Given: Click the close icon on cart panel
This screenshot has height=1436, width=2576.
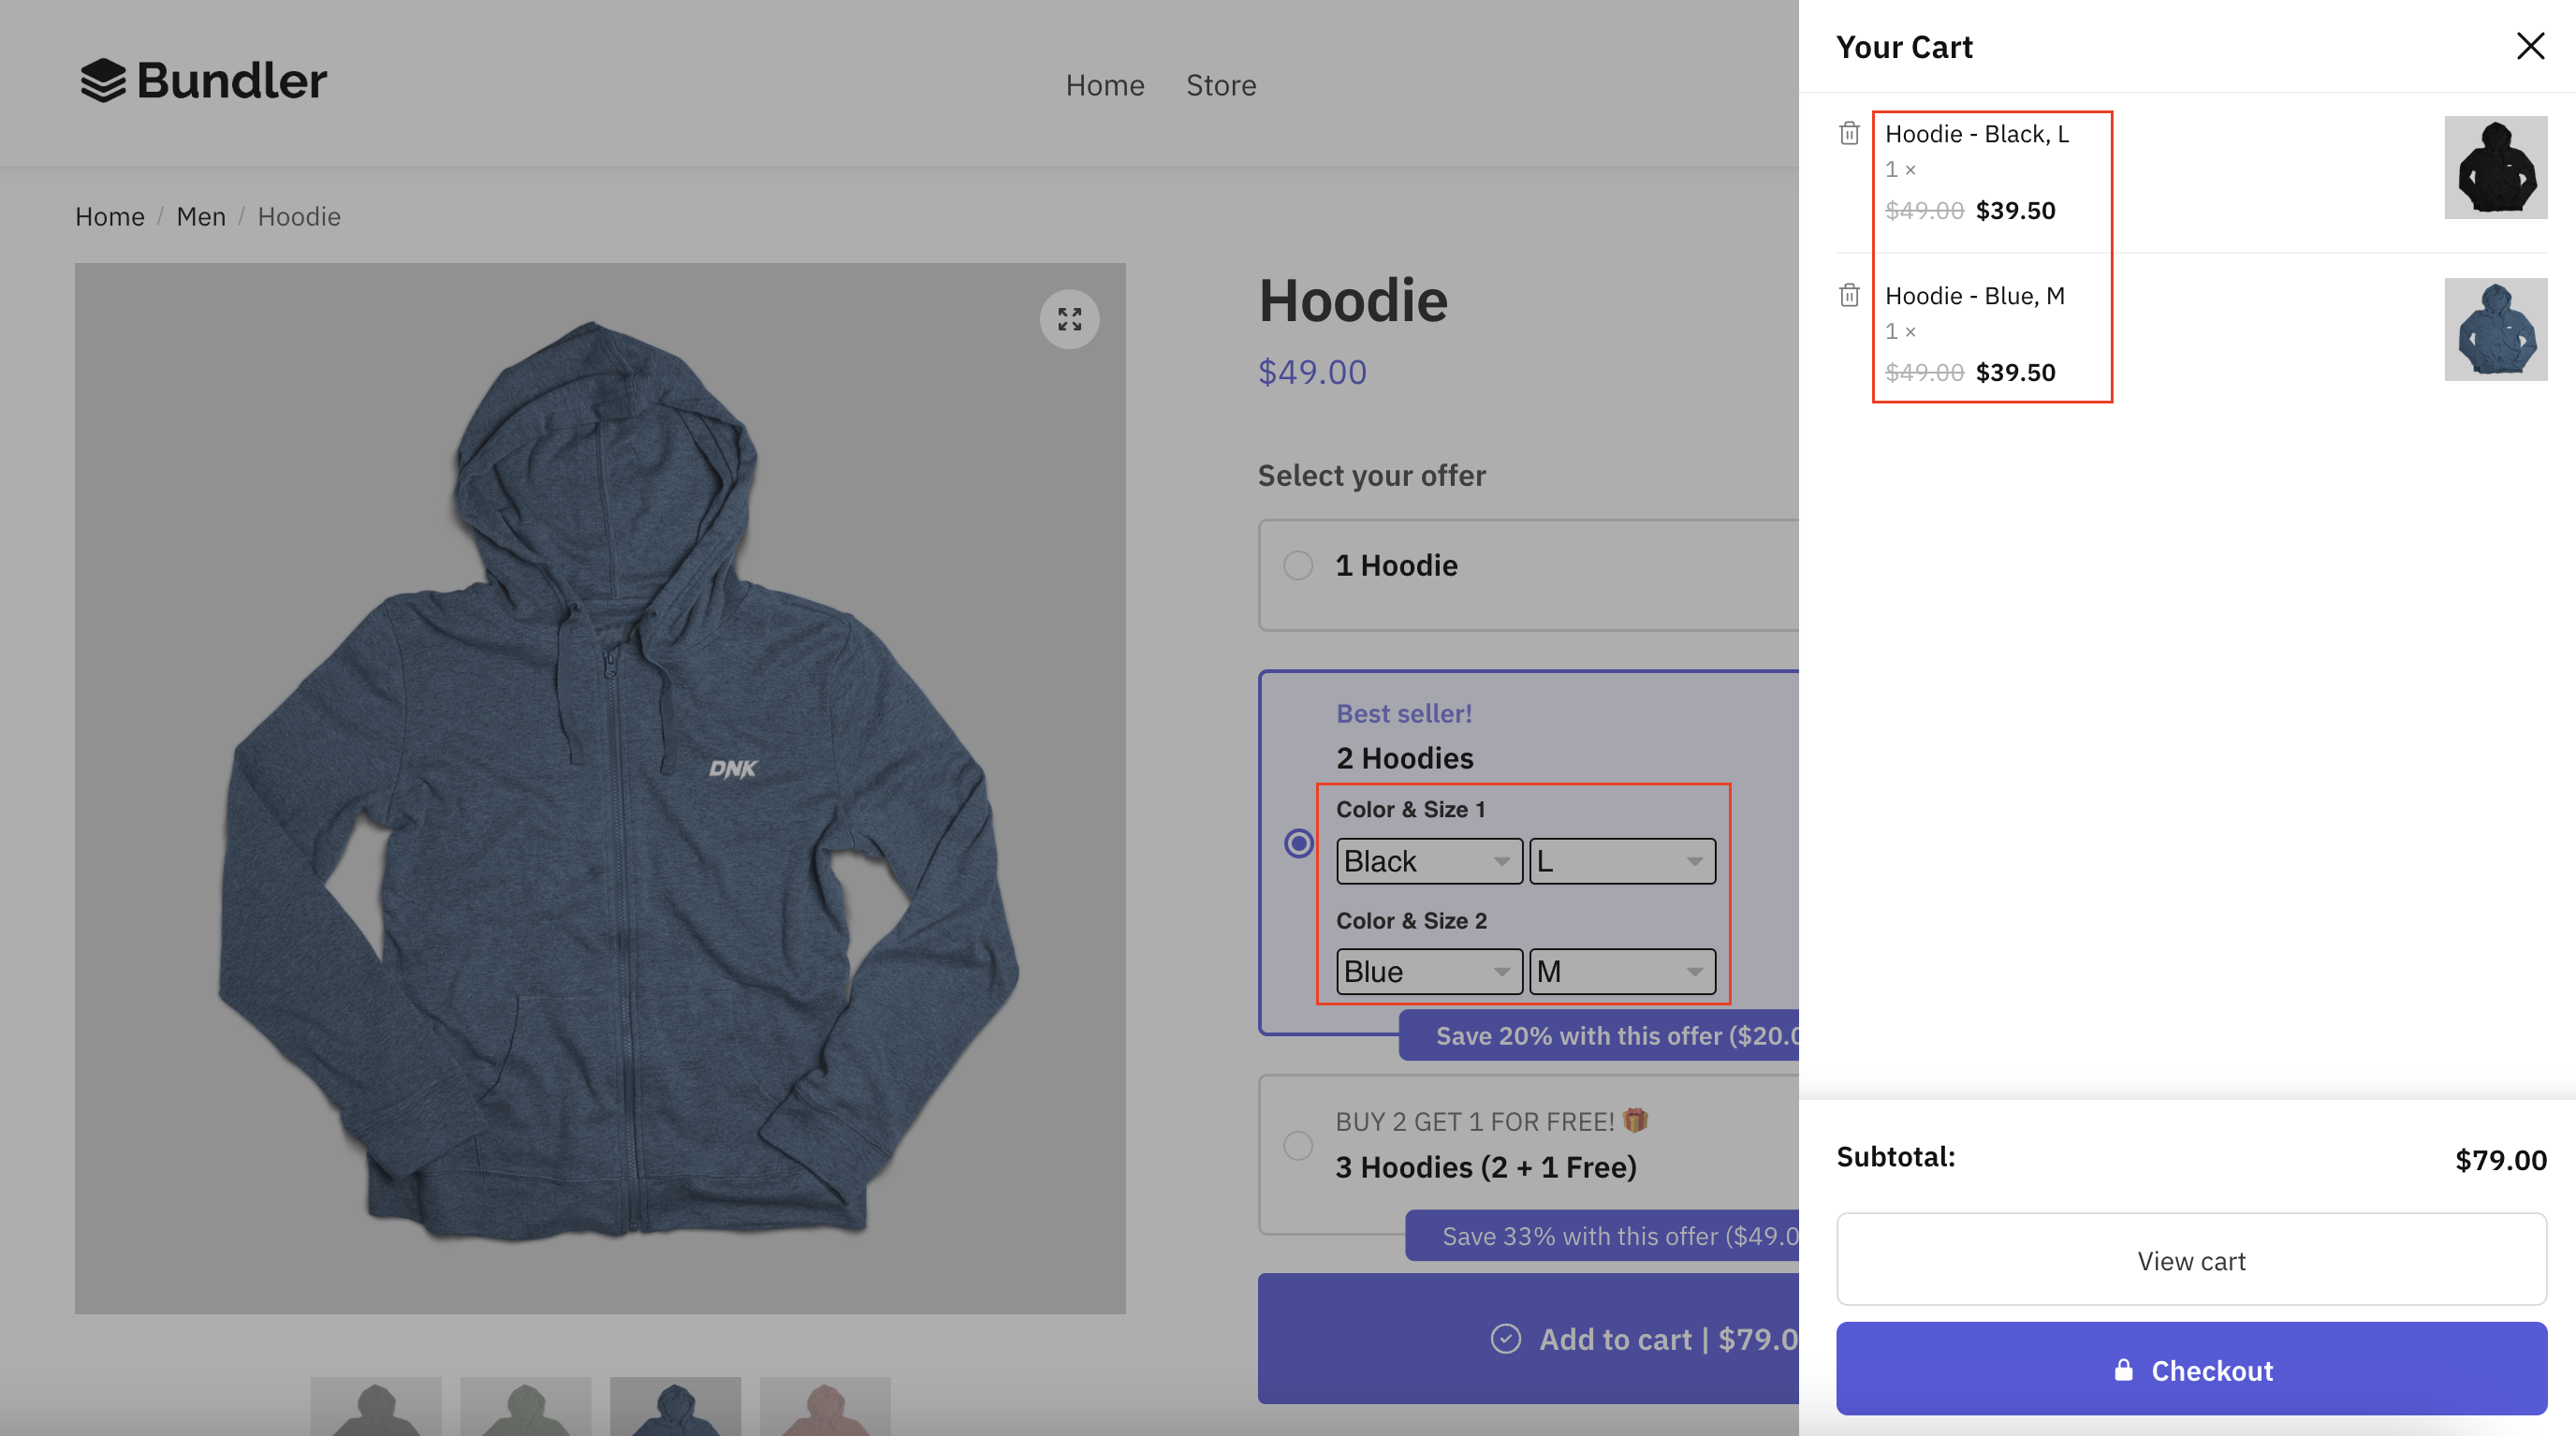Looking at the screenshot, I should tap(2532, 46).
